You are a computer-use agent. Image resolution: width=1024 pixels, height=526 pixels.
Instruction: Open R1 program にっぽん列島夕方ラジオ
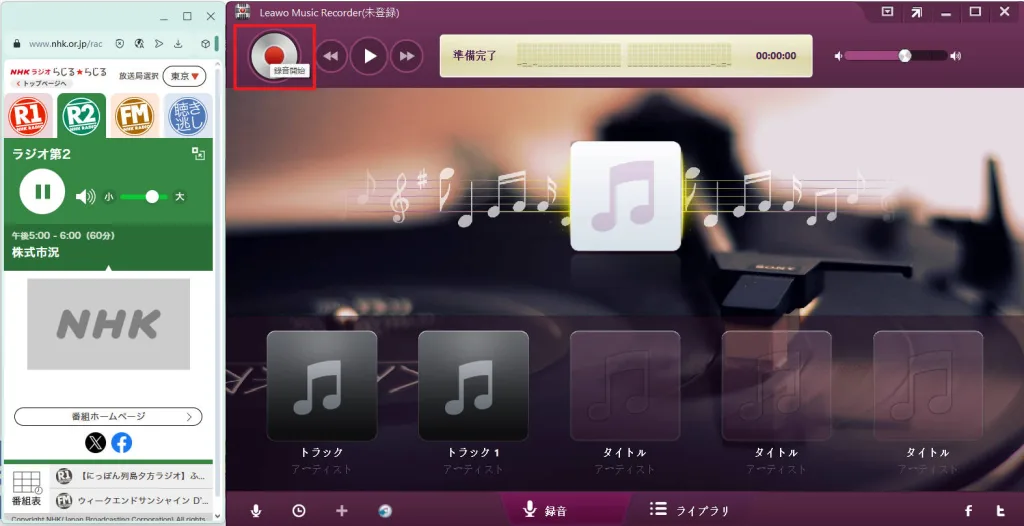(133, 476)
